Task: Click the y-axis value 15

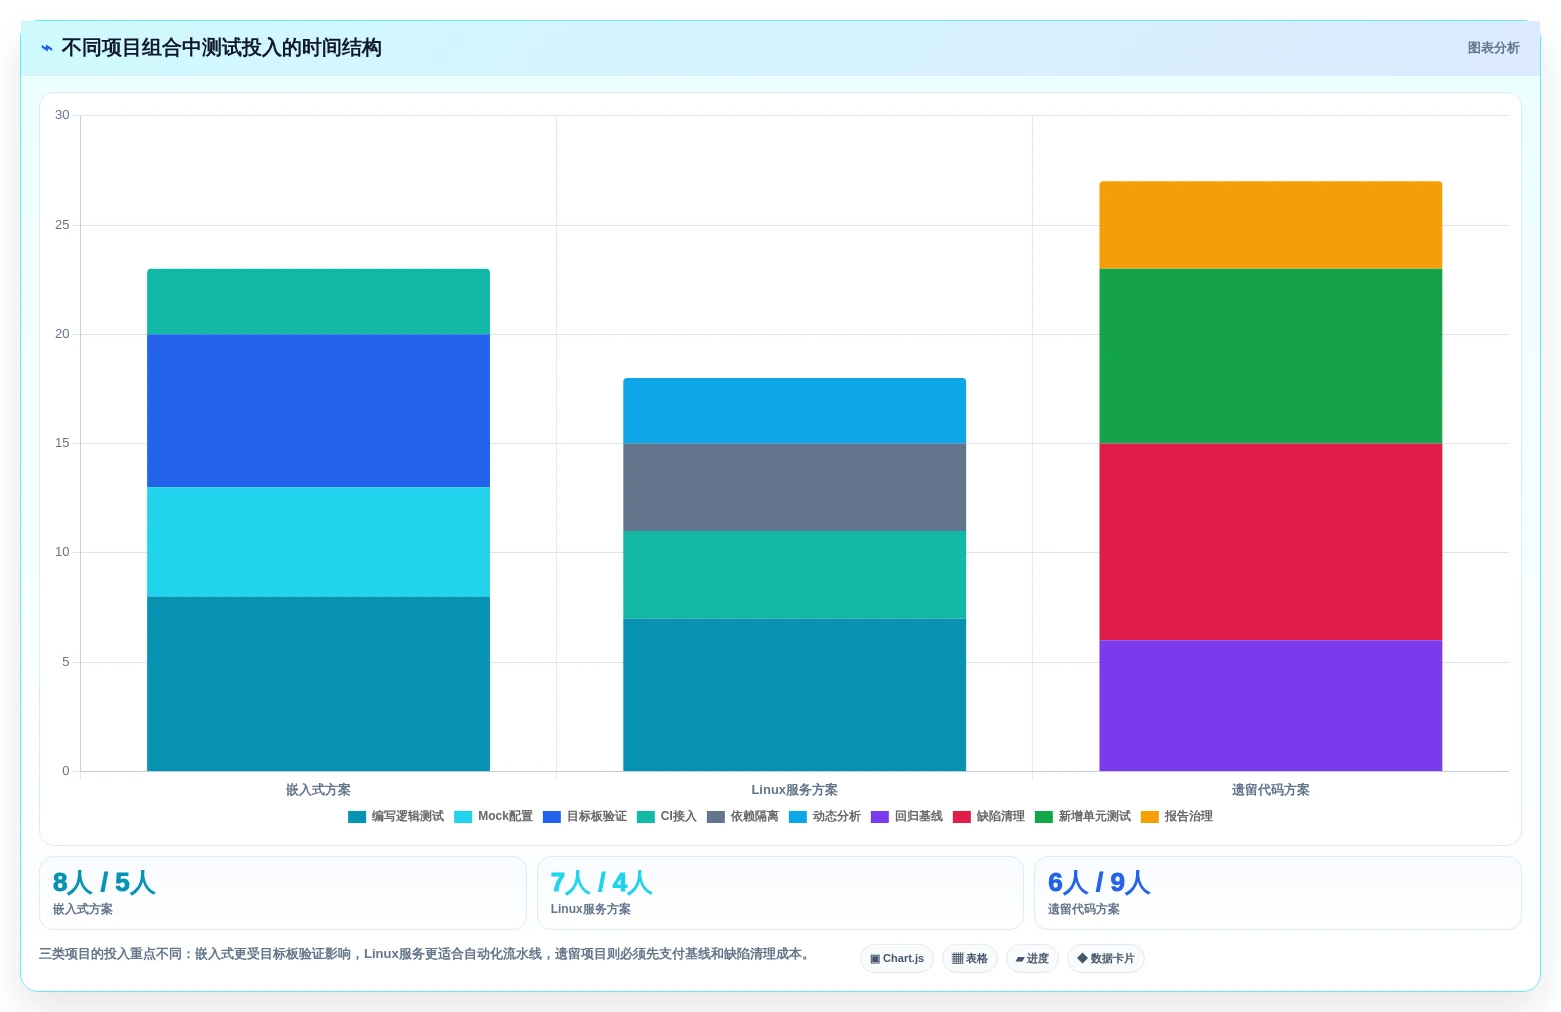Action: coord(62,443)
